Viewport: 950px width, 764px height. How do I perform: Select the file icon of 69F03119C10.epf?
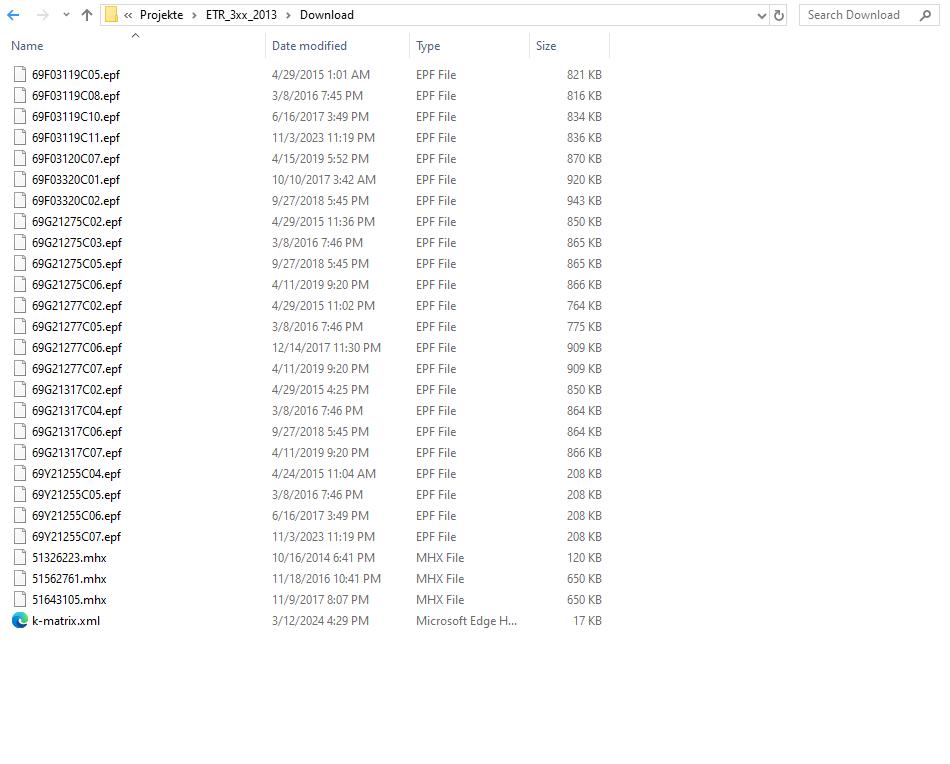(x=20, y=117)
